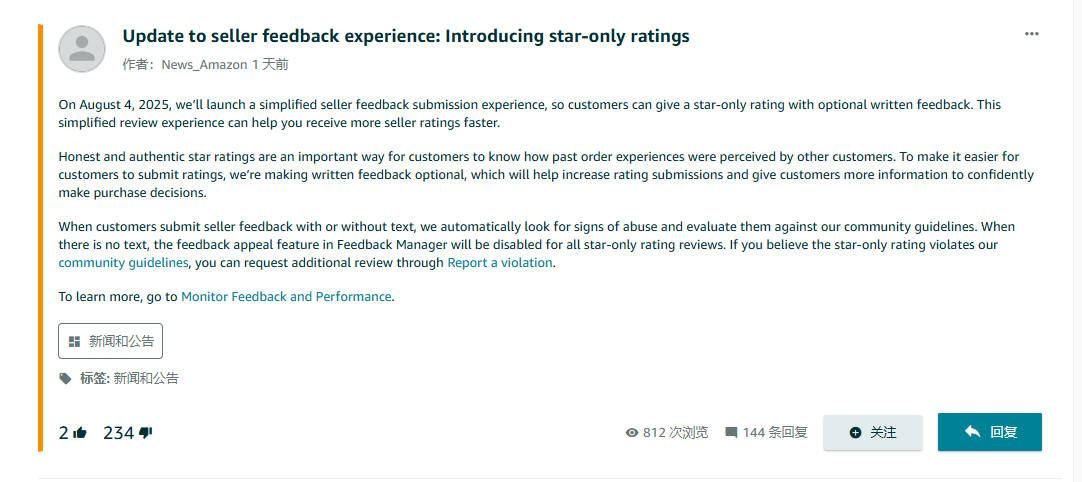Click the replies speech bubble icon

(731, 432)
